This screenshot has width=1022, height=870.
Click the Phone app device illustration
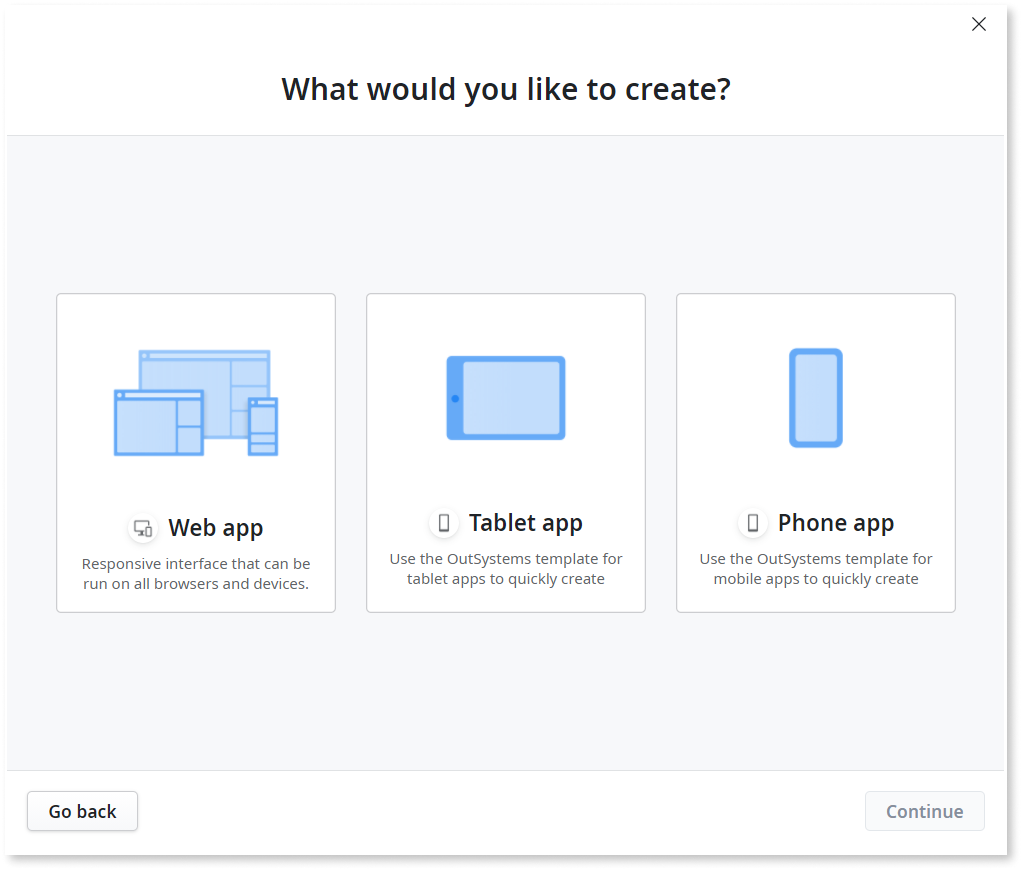[x=815, y=397]
